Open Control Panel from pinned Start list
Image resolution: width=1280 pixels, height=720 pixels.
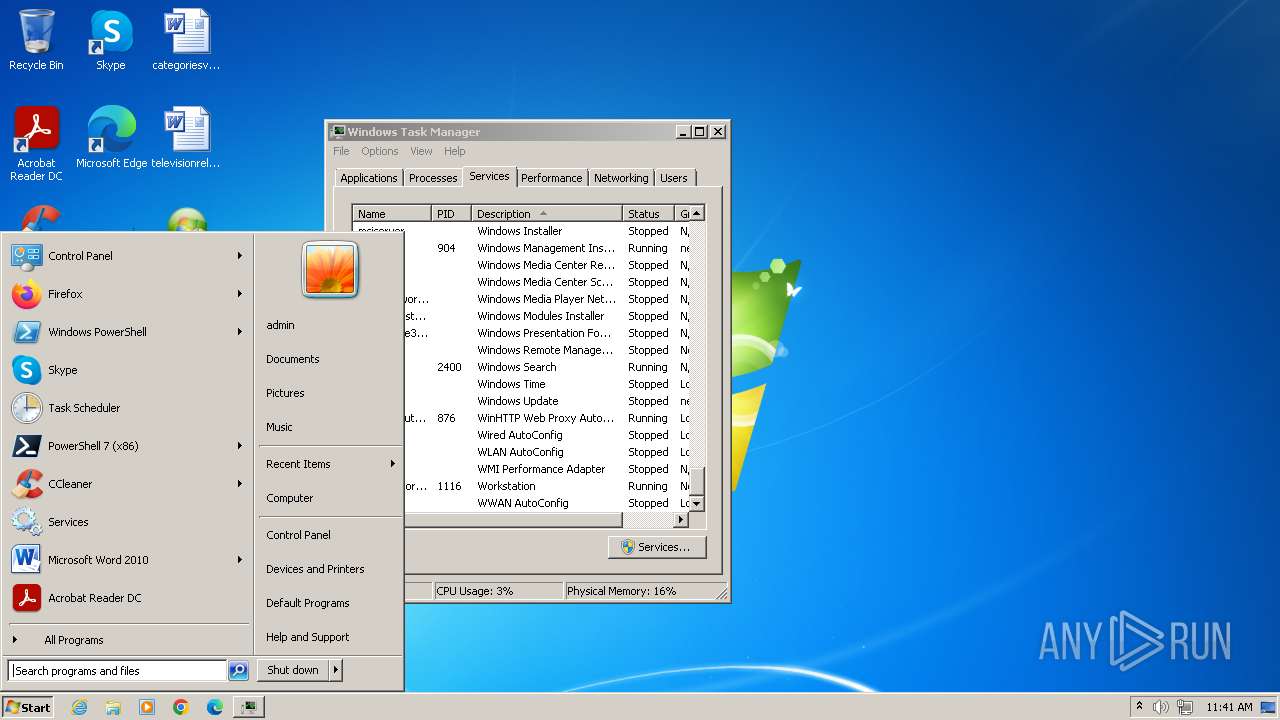coord(128,256)
